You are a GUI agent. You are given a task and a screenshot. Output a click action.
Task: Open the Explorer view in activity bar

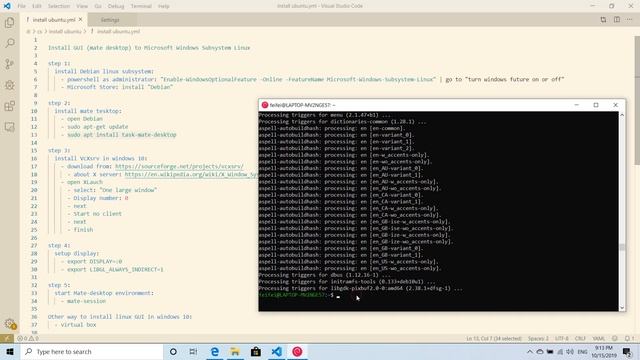click(x=10, y=22)
